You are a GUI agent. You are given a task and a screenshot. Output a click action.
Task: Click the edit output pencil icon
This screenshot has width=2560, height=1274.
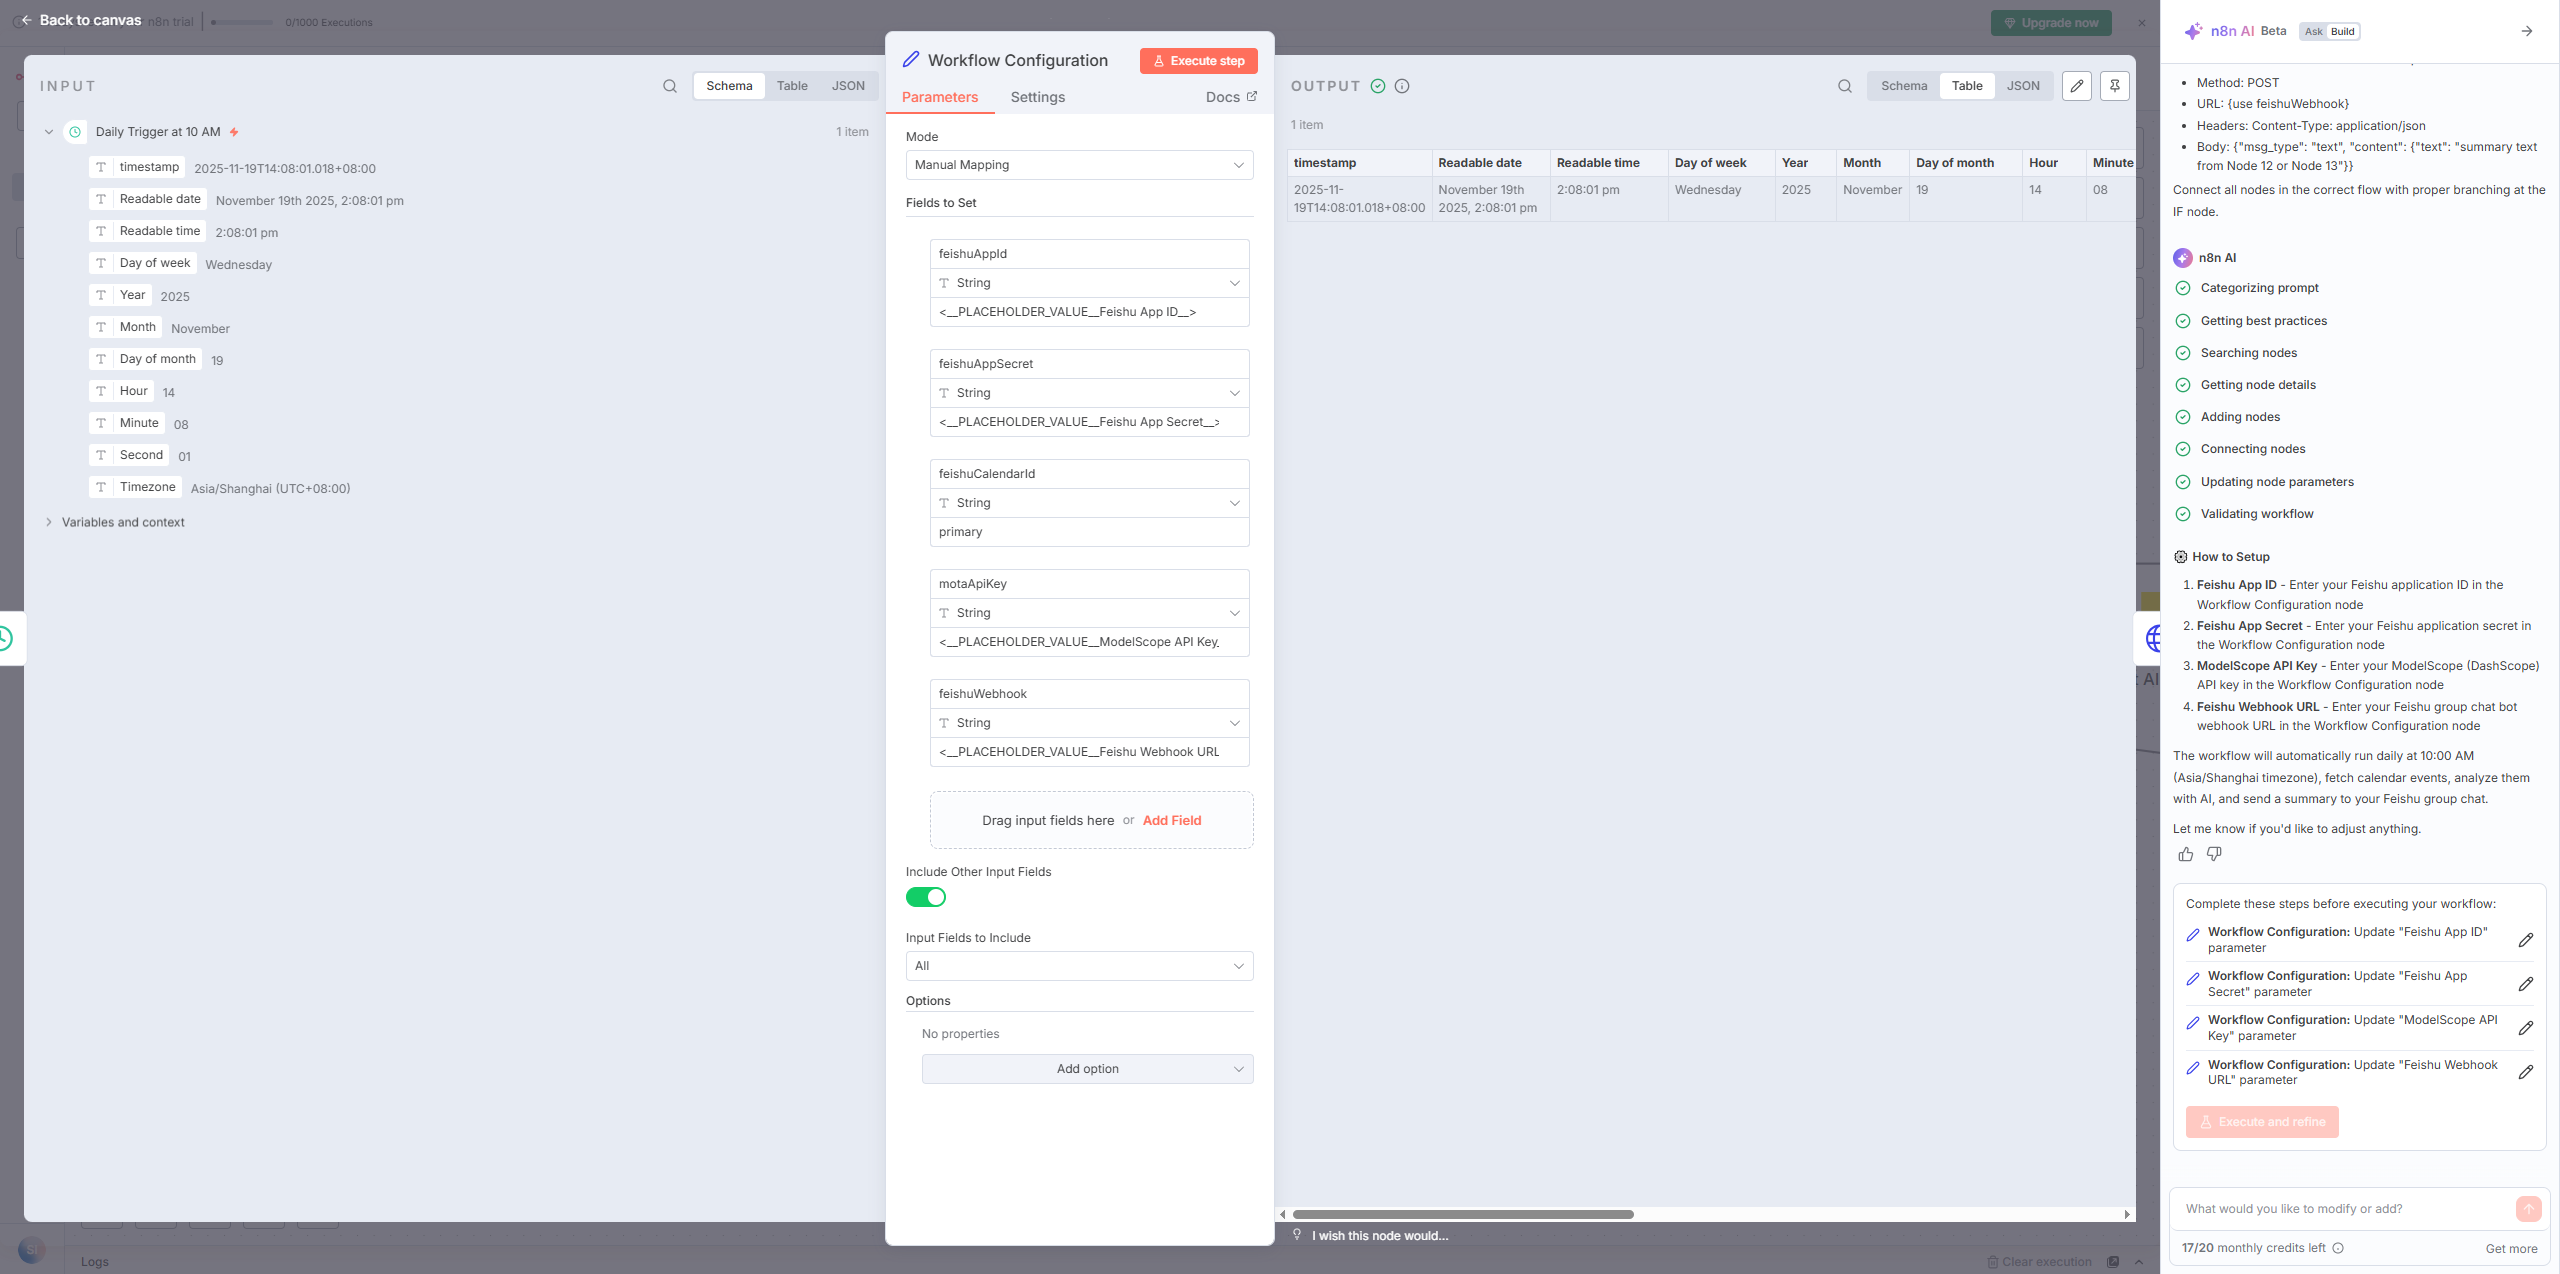click(2077, 86)
